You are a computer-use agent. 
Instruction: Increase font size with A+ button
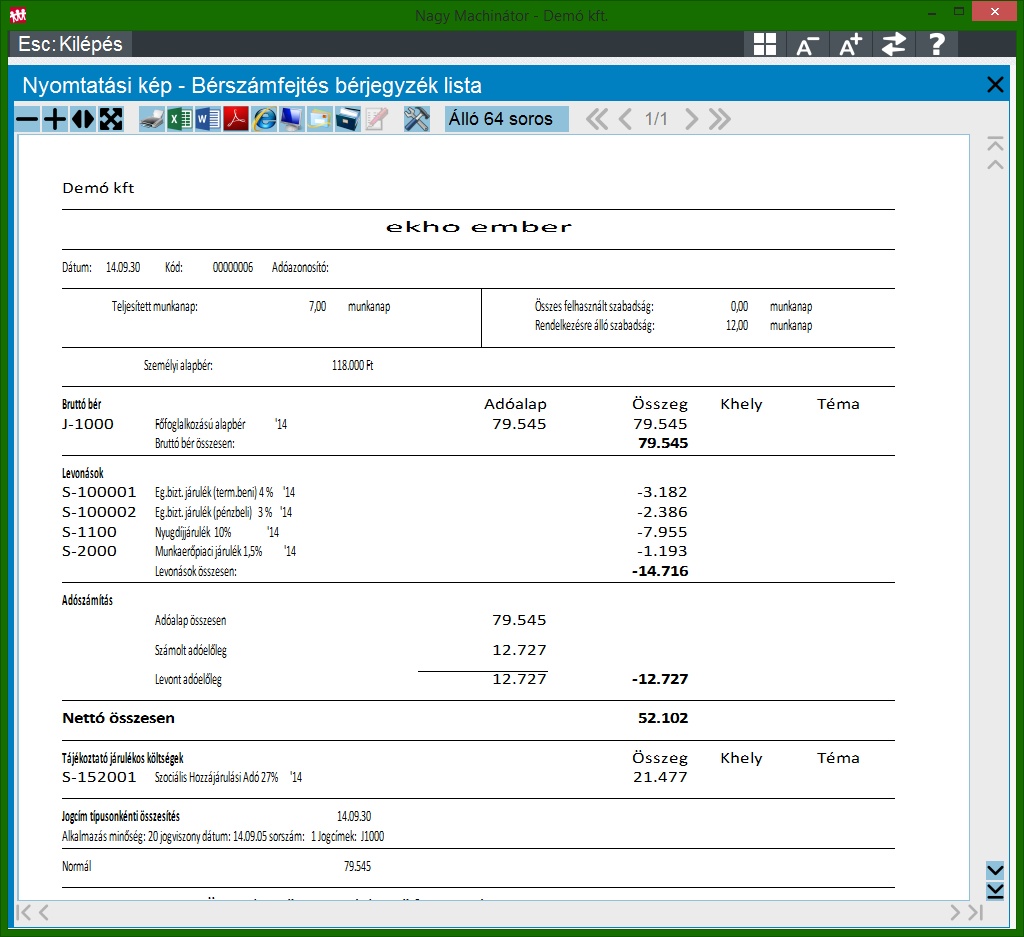tap(850, 44)
